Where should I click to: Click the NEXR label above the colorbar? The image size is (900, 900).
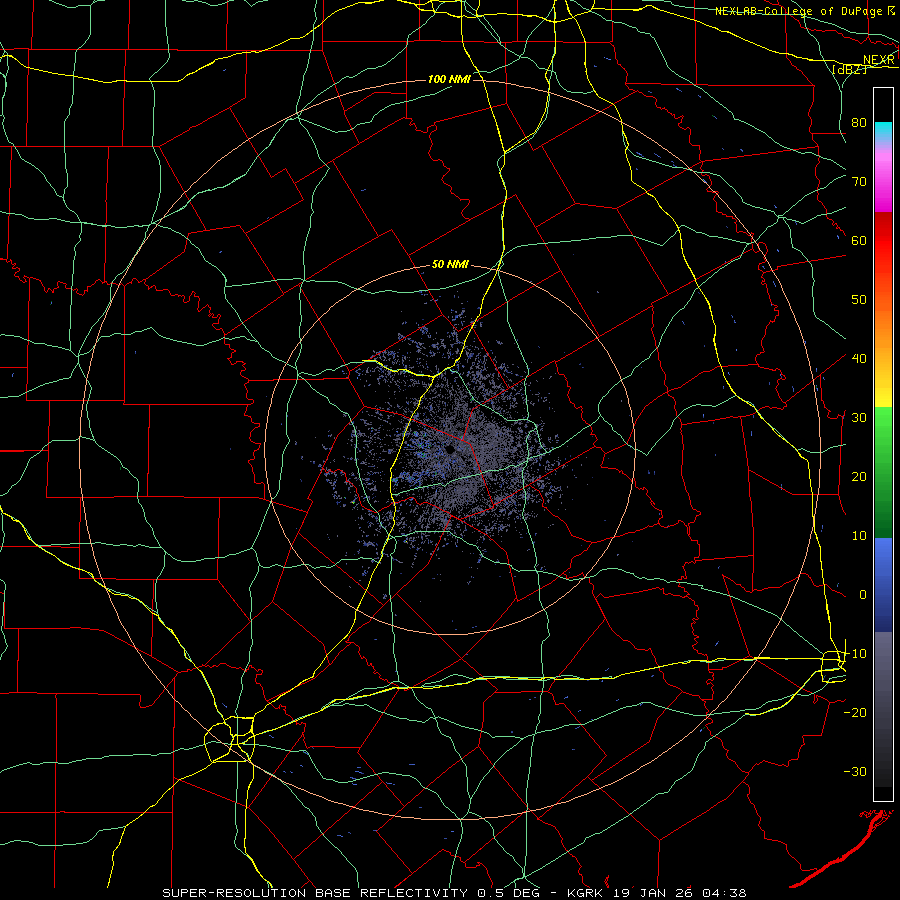[x=879, y=60]
